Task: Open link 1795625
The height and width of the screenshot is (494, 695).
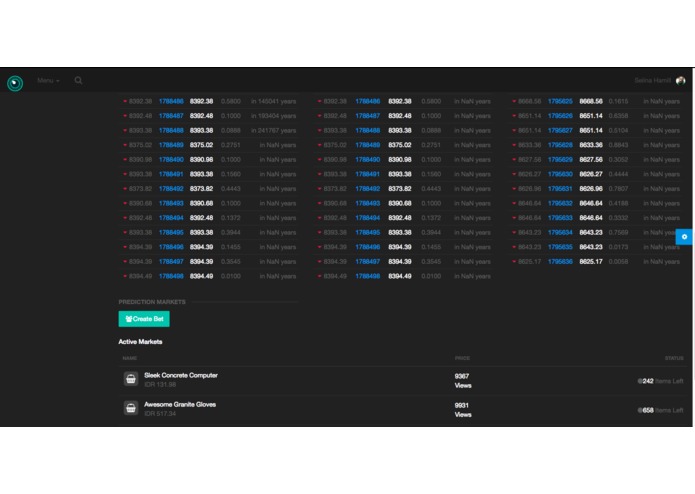Action: [x=560, y=101]
